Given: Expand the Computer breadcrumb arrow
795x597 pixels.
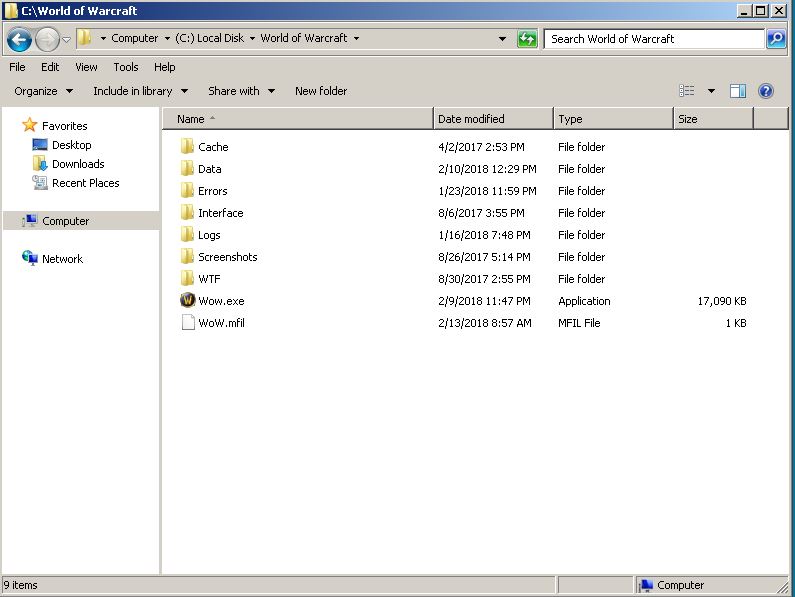Looking at the screenshot, I should (167, 39).
